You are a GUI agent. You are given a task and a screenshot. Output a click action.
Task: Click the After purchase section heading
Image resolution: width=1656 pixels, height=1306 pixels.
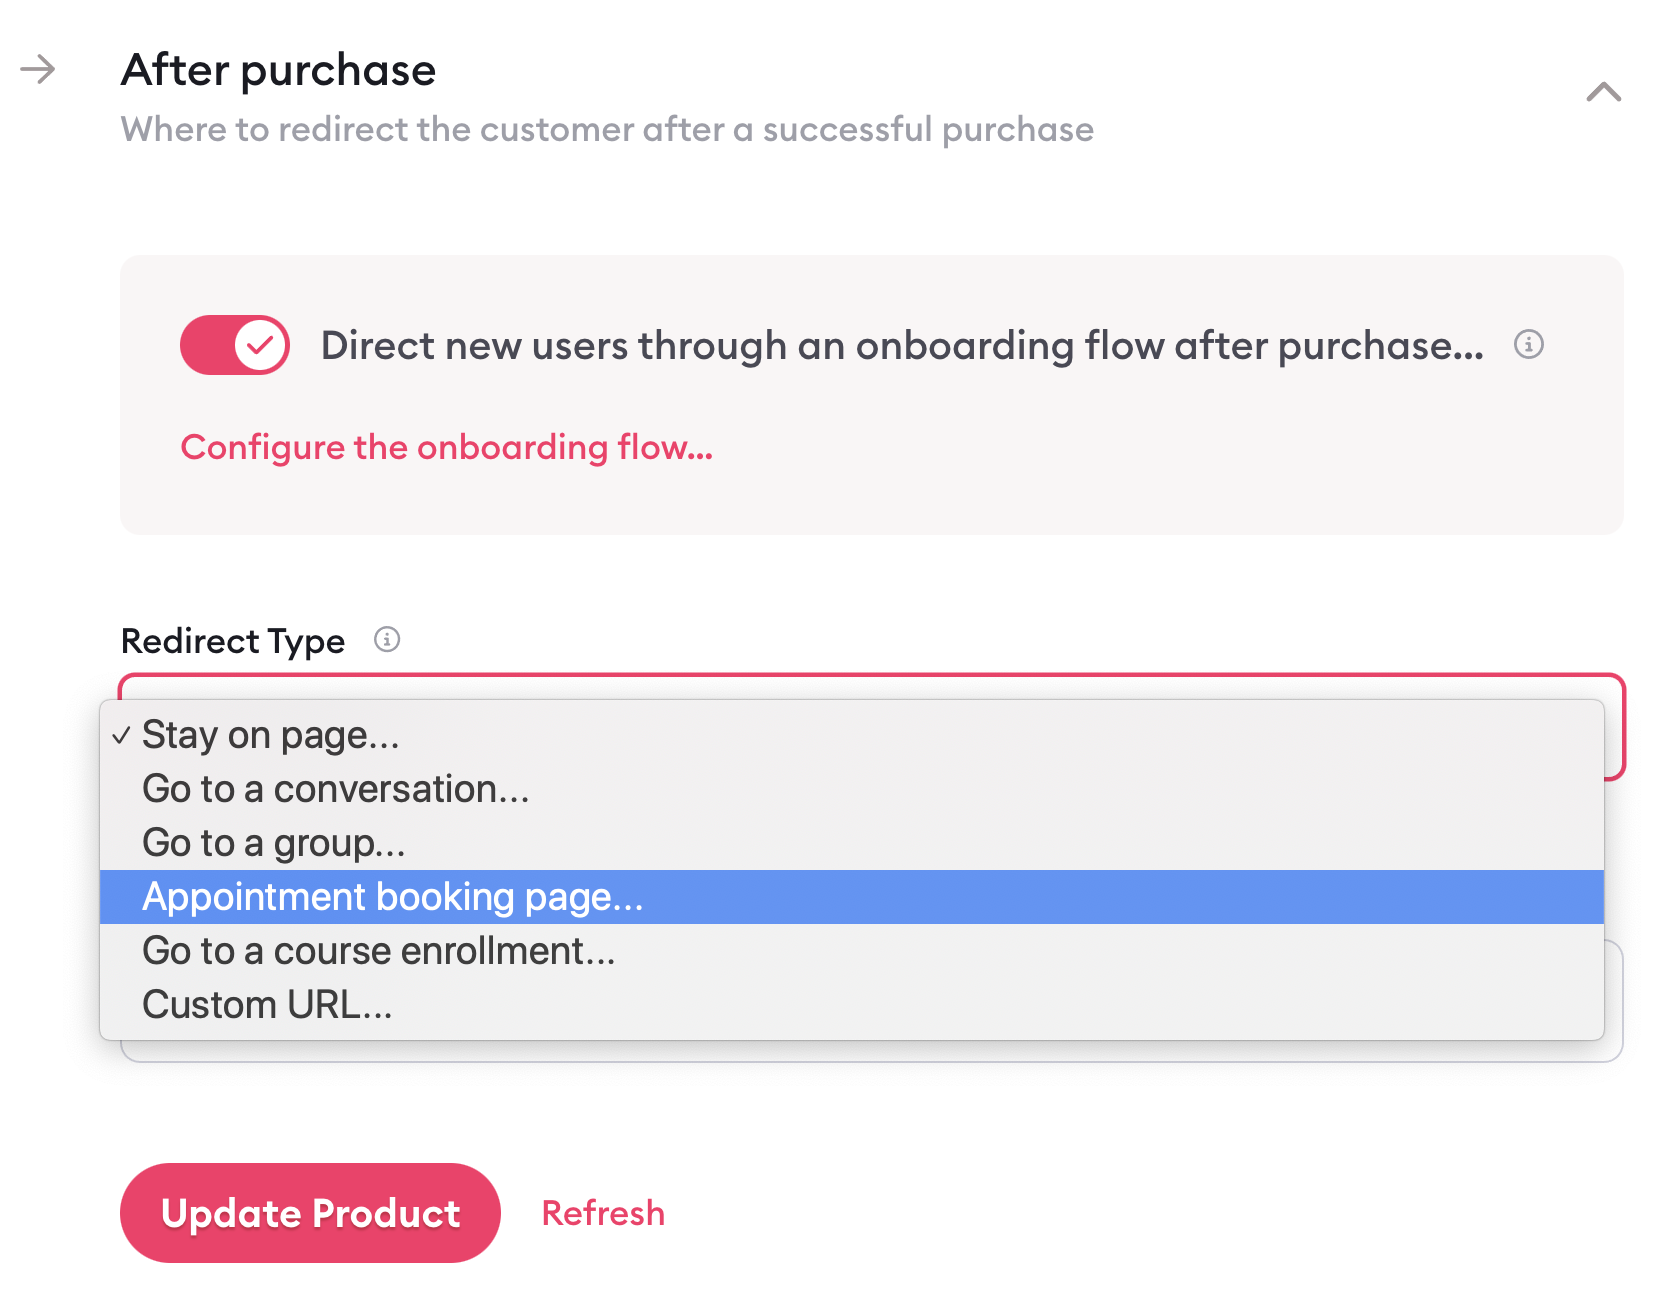(278, 70)
